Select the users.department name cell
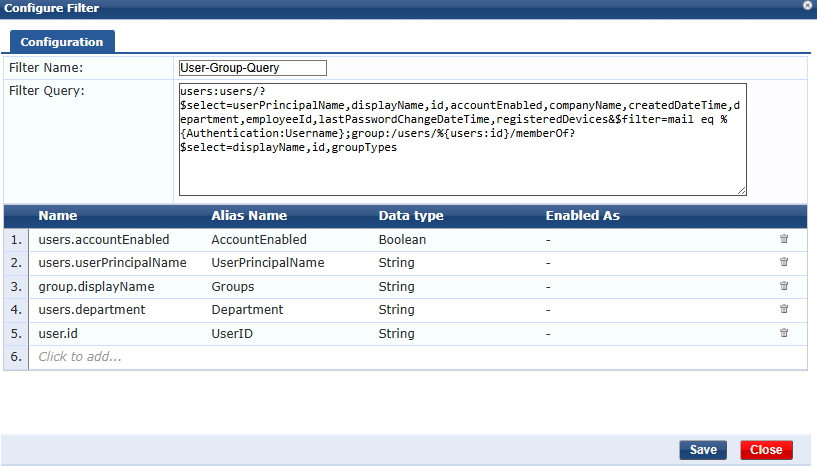 (x=92, y=310)
